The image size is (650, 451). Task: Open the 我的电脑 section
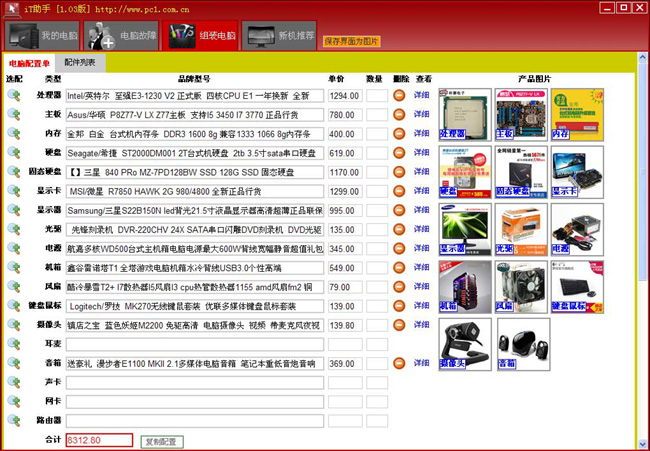click(42, 36)
